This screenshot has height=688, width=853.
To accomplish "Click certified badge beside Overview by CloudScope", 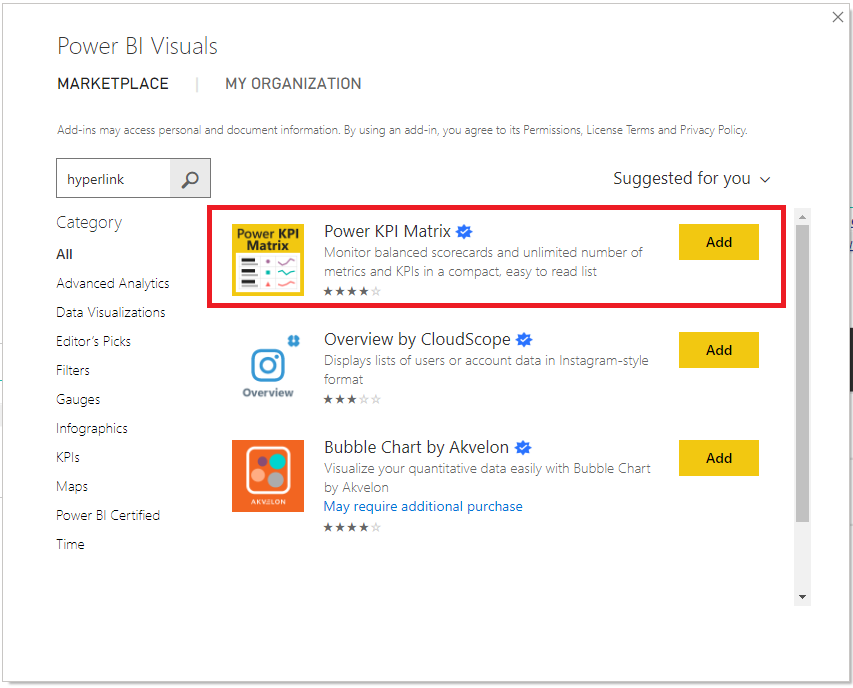I will pyautogui.click(x=524, y=340).
